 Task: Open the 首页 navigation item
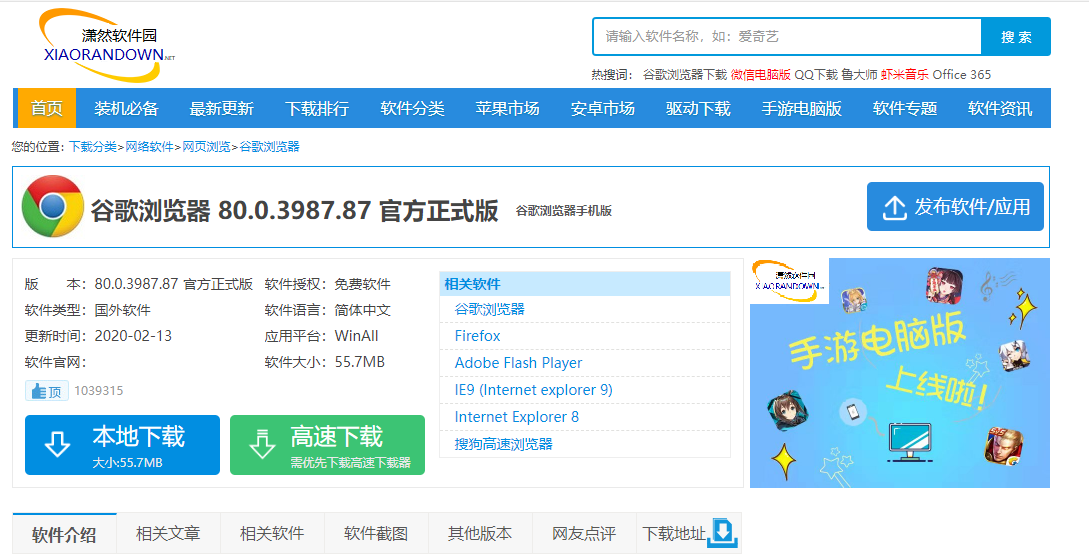[x=46, y=109]
